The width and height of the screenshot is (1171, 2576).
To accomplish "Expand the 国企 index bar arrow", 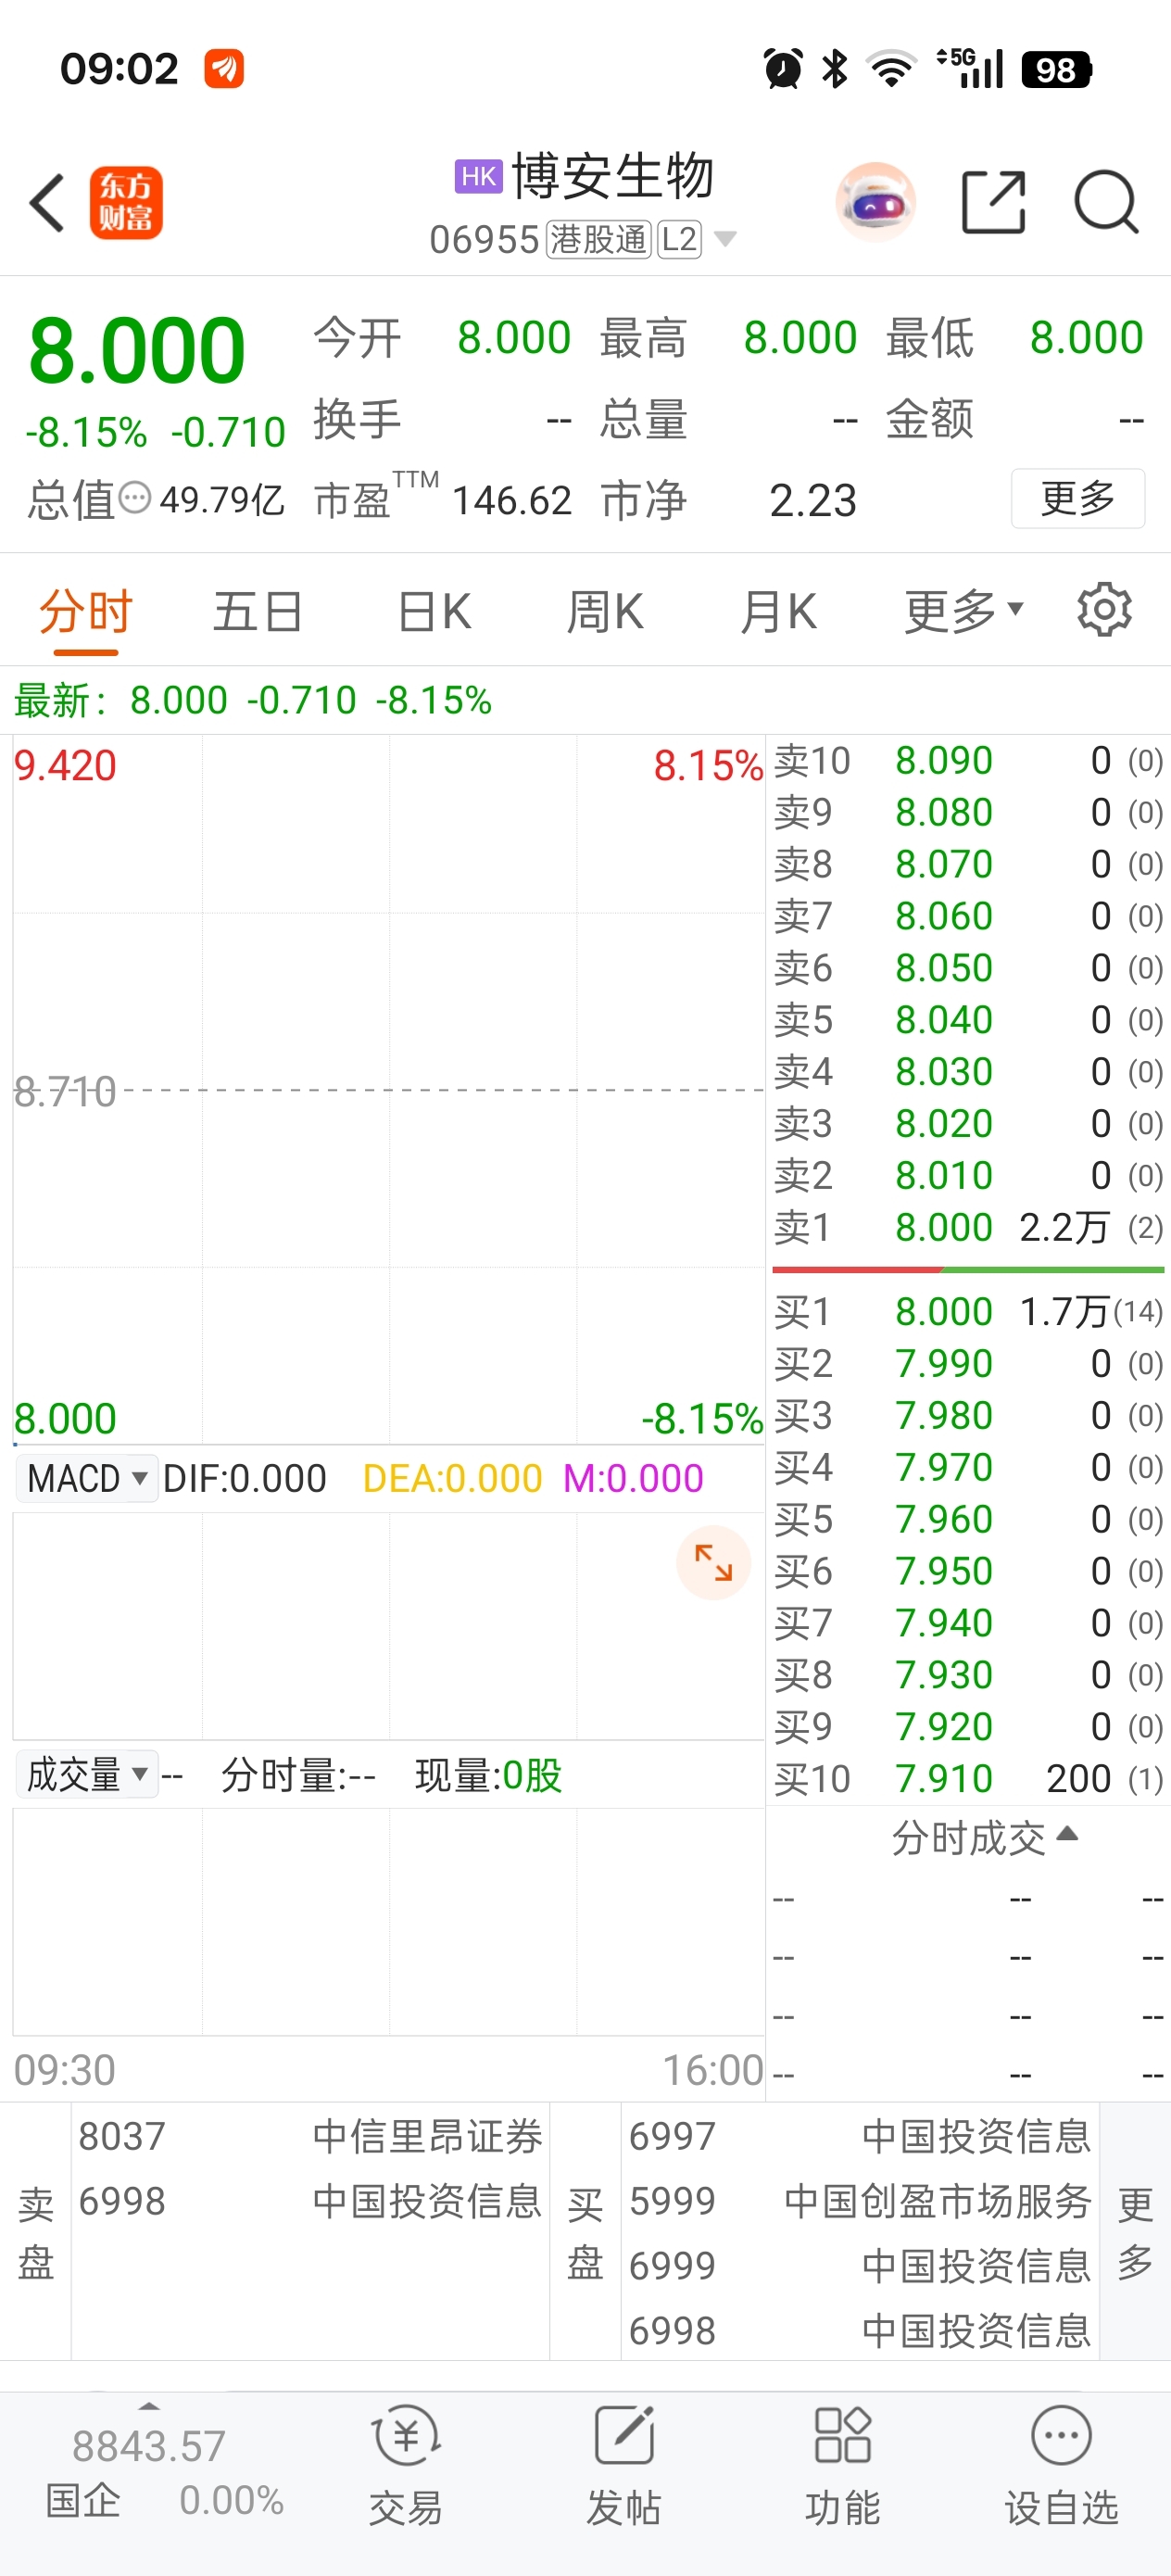I will tap(149, 2405).
